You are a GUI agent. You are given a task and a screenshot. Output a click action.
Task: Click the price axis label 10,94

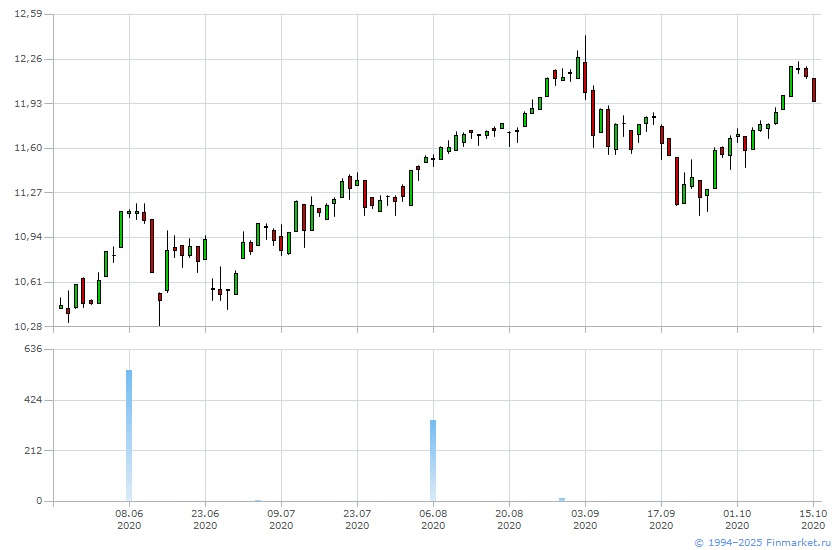(28, 237)
